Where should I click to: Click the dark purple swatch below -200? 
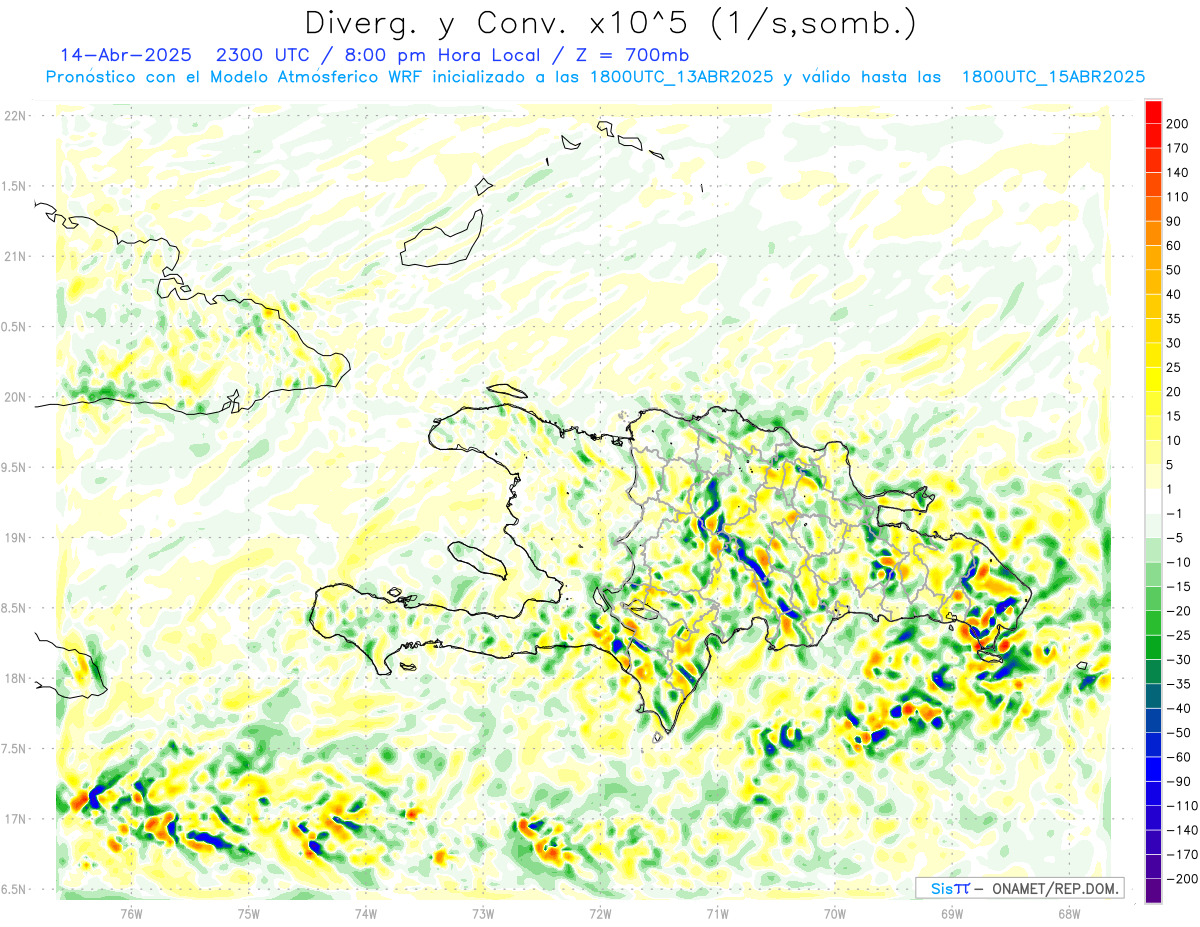[x=1153, y=891]
